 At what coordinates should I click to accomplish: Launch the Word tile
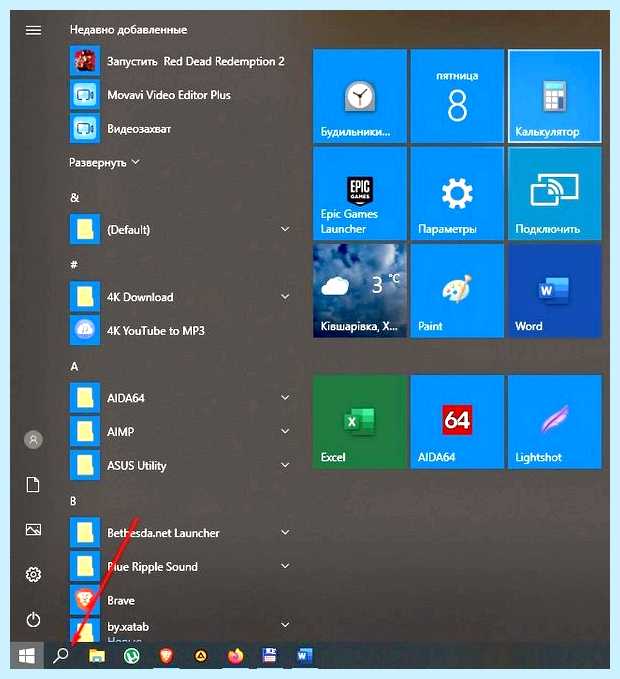click(555, 291)
